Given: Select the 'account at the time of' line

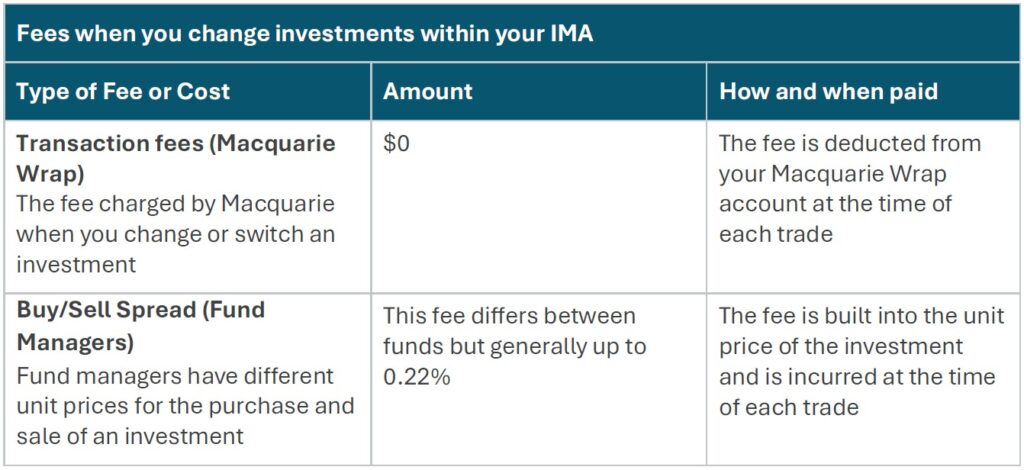Looking at the screenshot, I should [x=835, y=204].
